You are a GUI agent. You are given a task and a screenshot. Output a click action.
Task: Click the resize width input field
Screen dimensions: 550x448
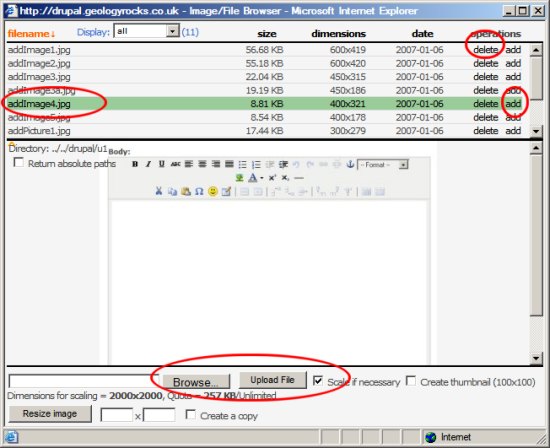(x=117, y=415)
